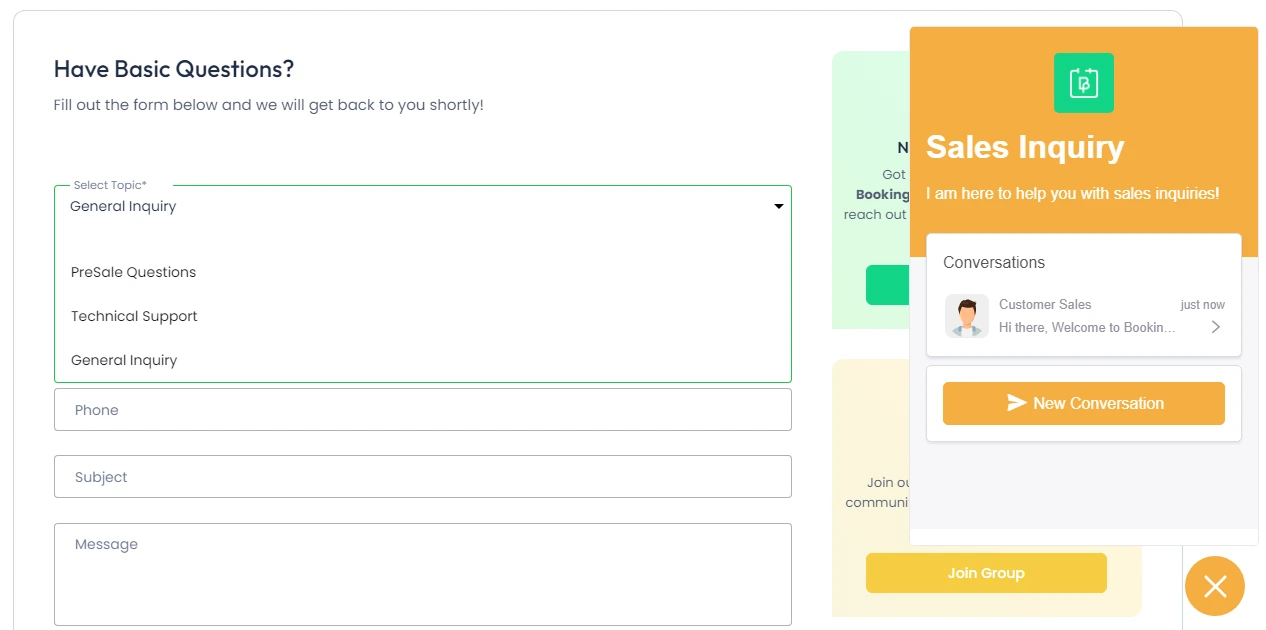Viewport: 1266px width, 630px height.
Task: Click into the Phone field
Action: [422, 410]
